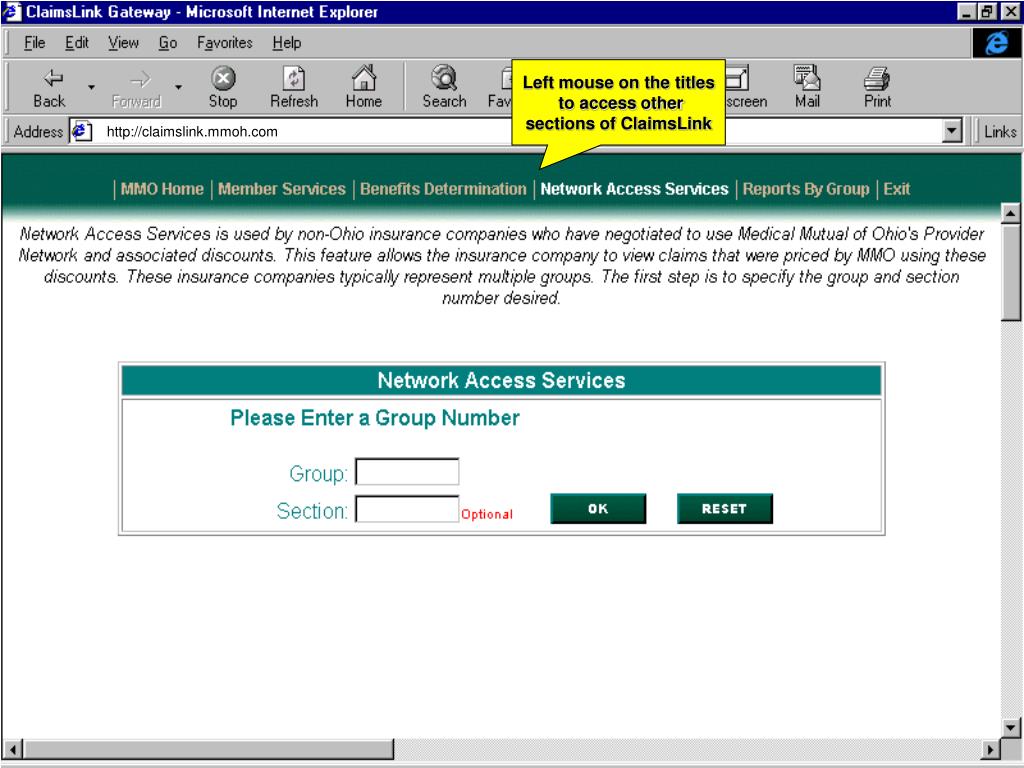The width and height of the screenshot is (1024, 768).
Task: Click the horizontal scrollbar thumb
Action: click(x=208, y=749)
